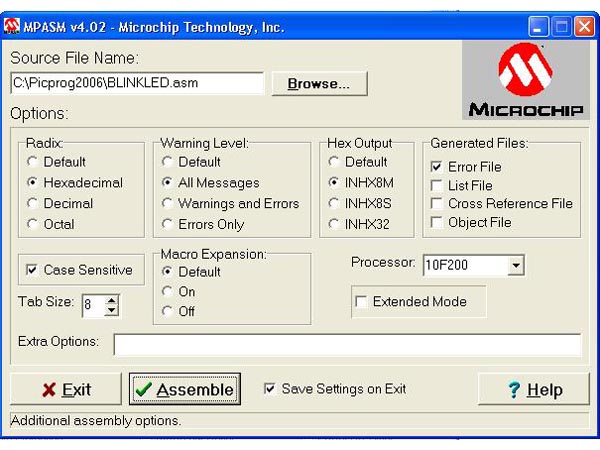Click the Extra Options text field
Screen dimensions: 600x450
347,344
